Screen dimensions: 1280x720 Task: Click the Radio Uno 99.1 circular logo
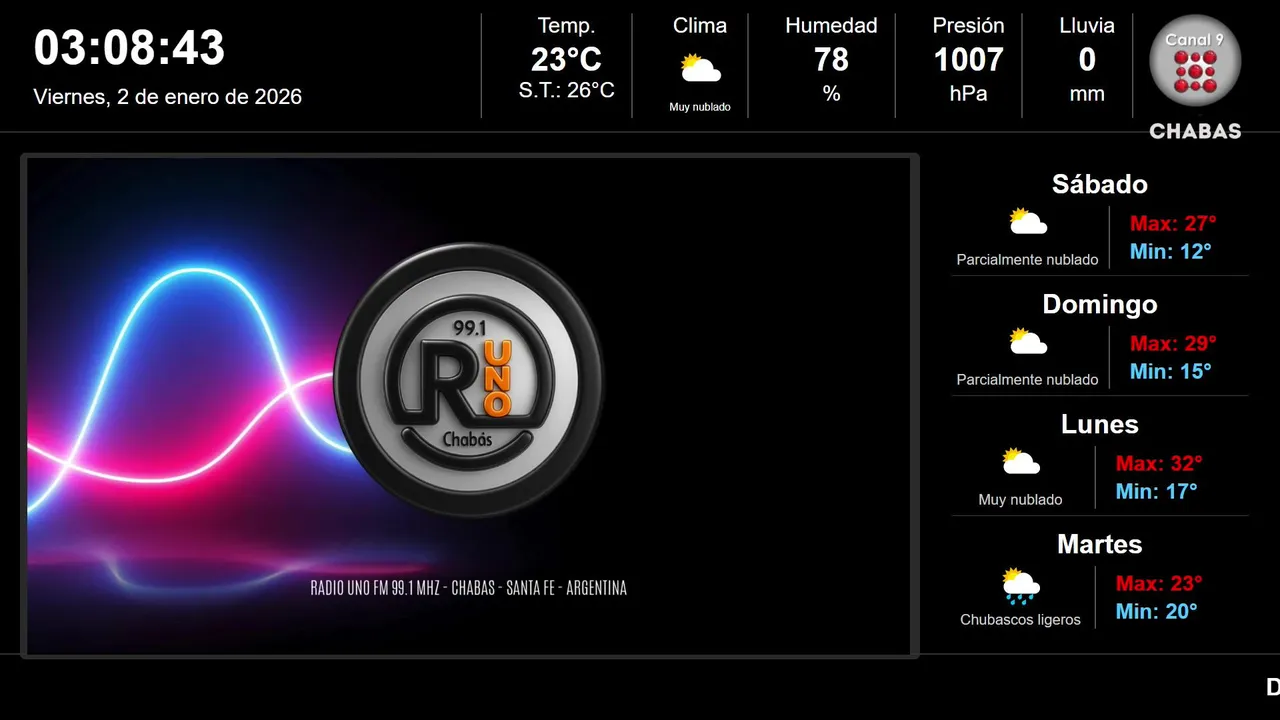coord(469,380)
